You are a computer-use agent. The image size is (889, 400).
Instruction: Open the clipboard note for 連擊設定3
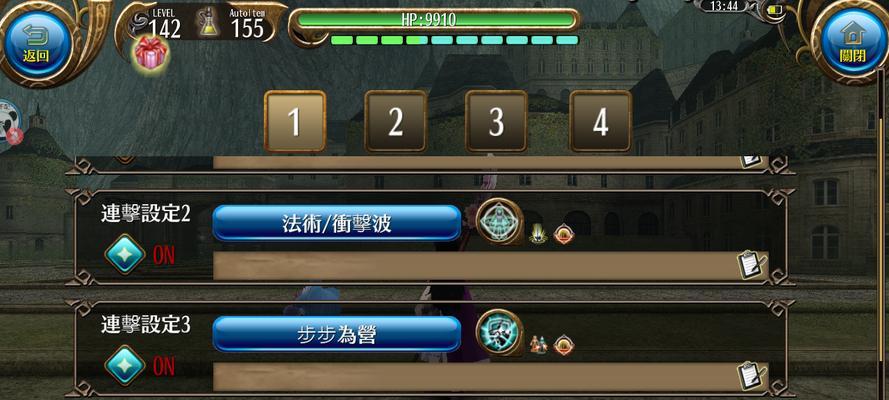(x=751, y=376)
